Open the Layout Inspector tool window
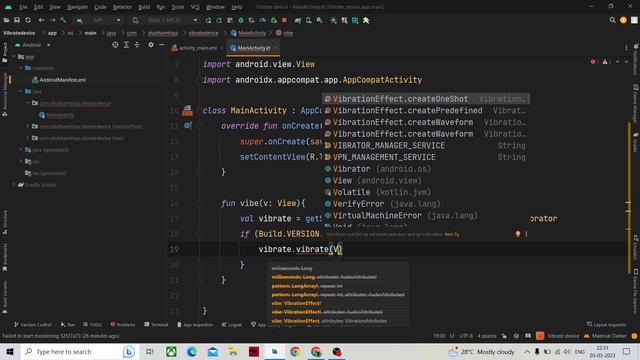The image size is (640, 360). (607, 324)
